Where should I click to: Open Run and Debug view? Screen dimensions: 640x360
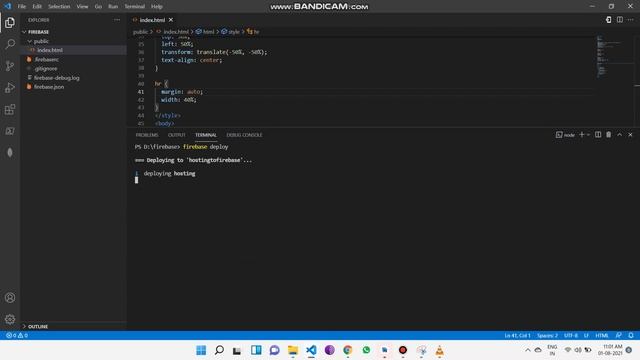(10, 87)
